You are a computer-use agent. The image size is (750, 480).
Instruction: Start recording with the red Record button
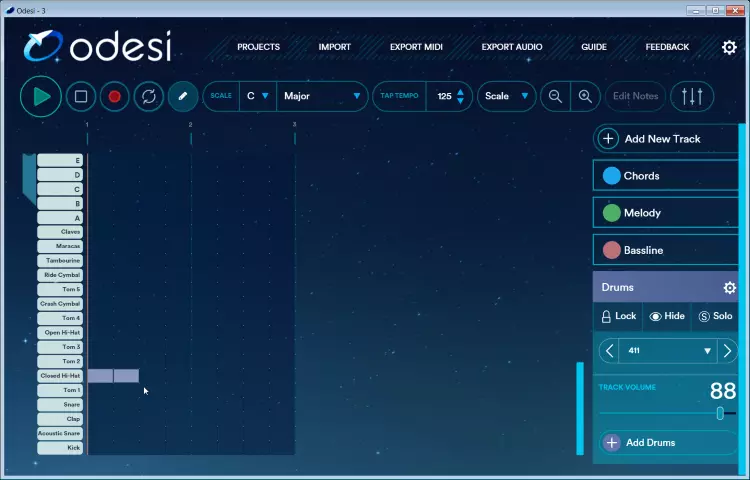click(x=114, y=97)
